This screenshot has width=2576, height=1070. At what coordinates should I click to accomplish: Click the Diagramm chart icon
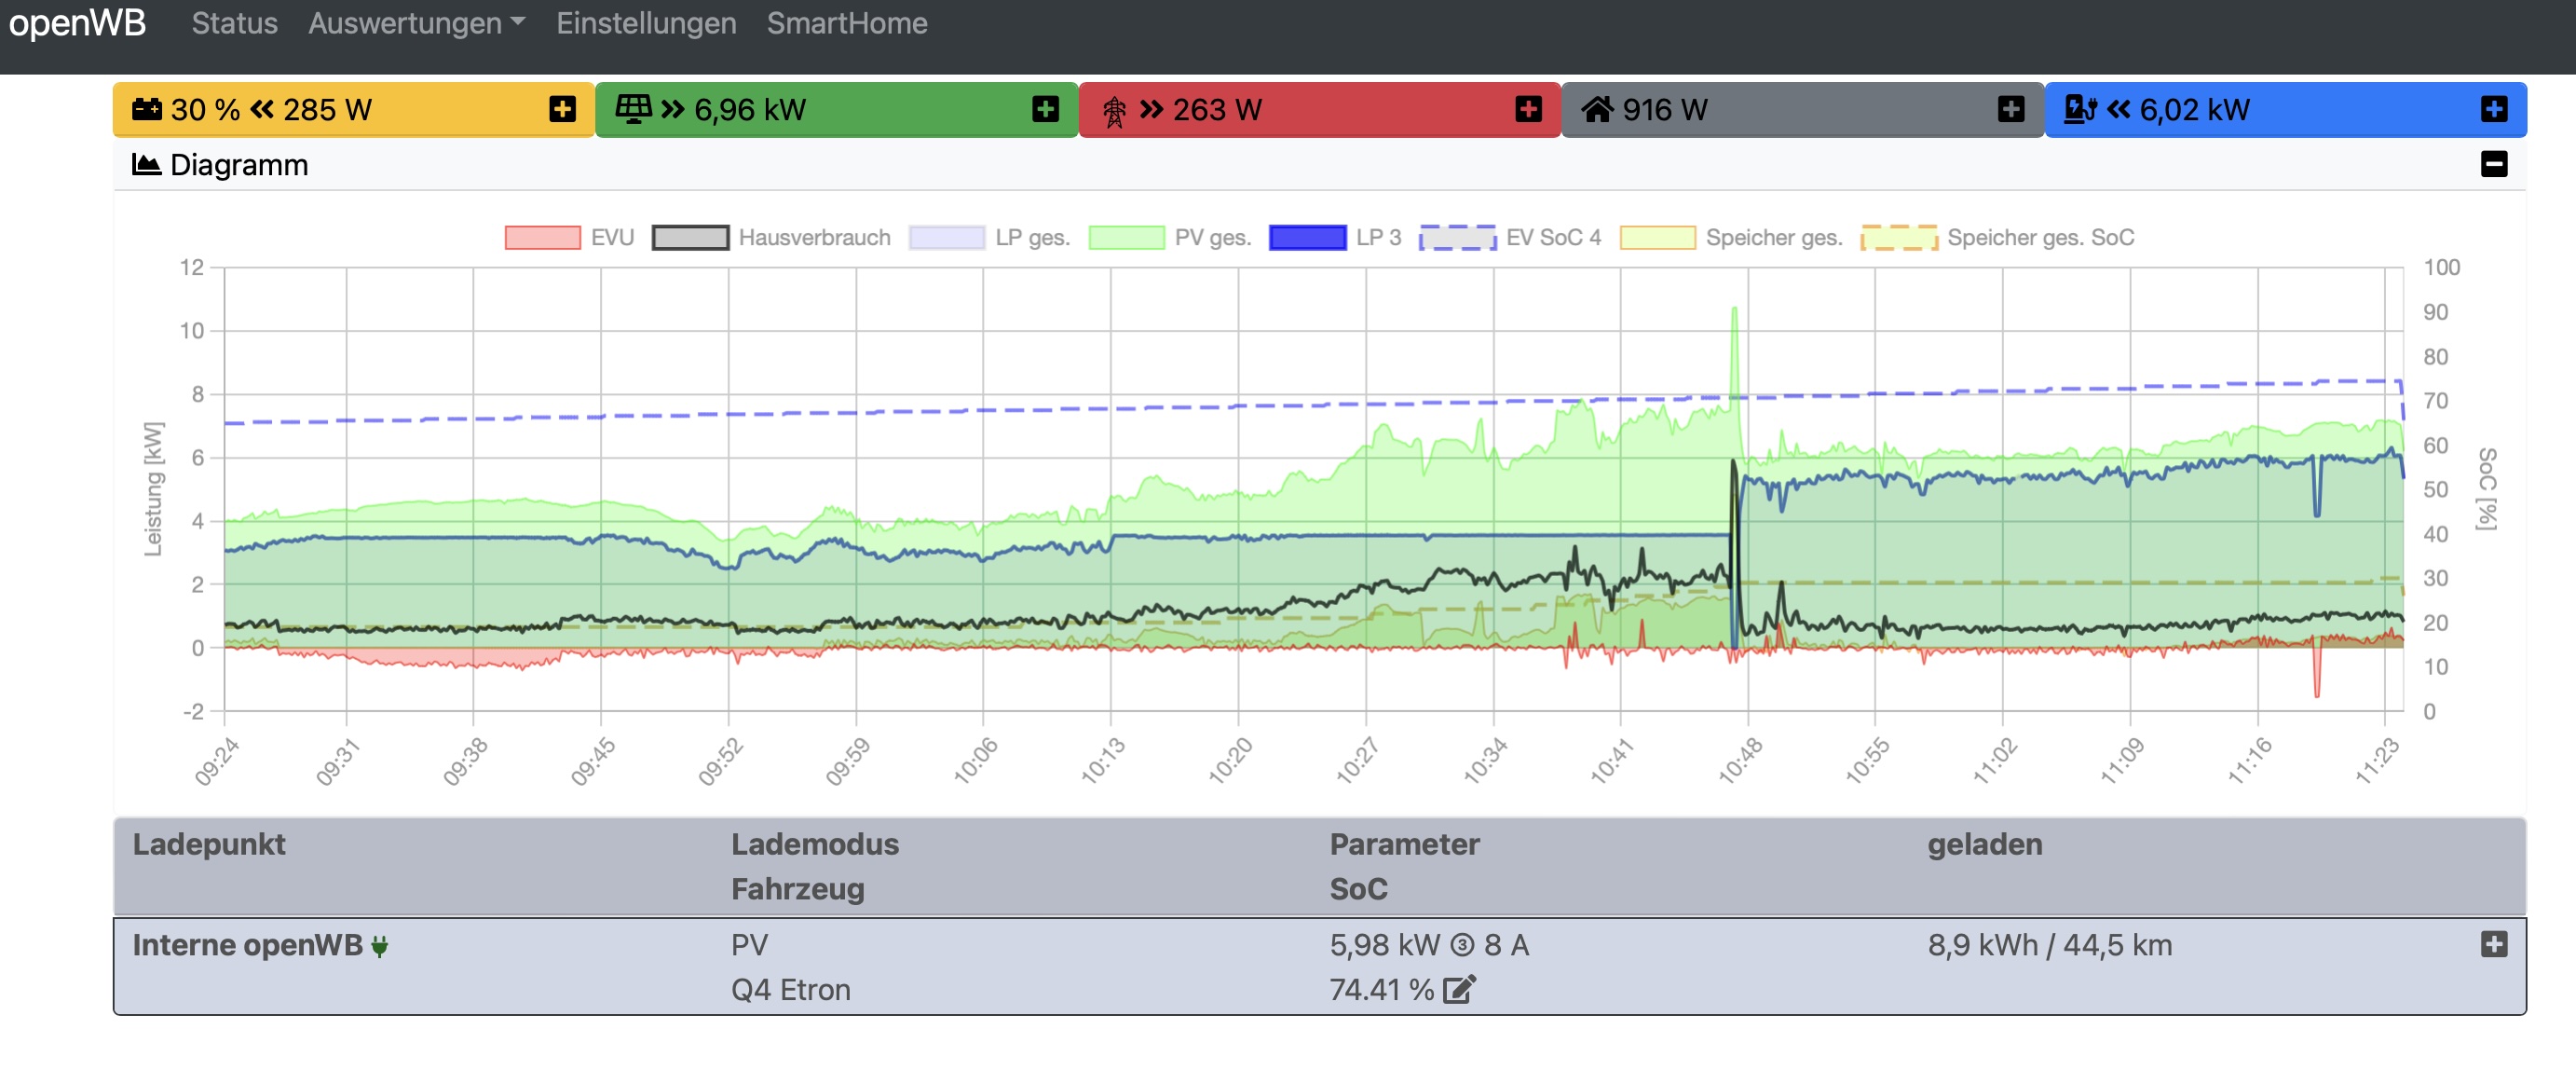146,164
